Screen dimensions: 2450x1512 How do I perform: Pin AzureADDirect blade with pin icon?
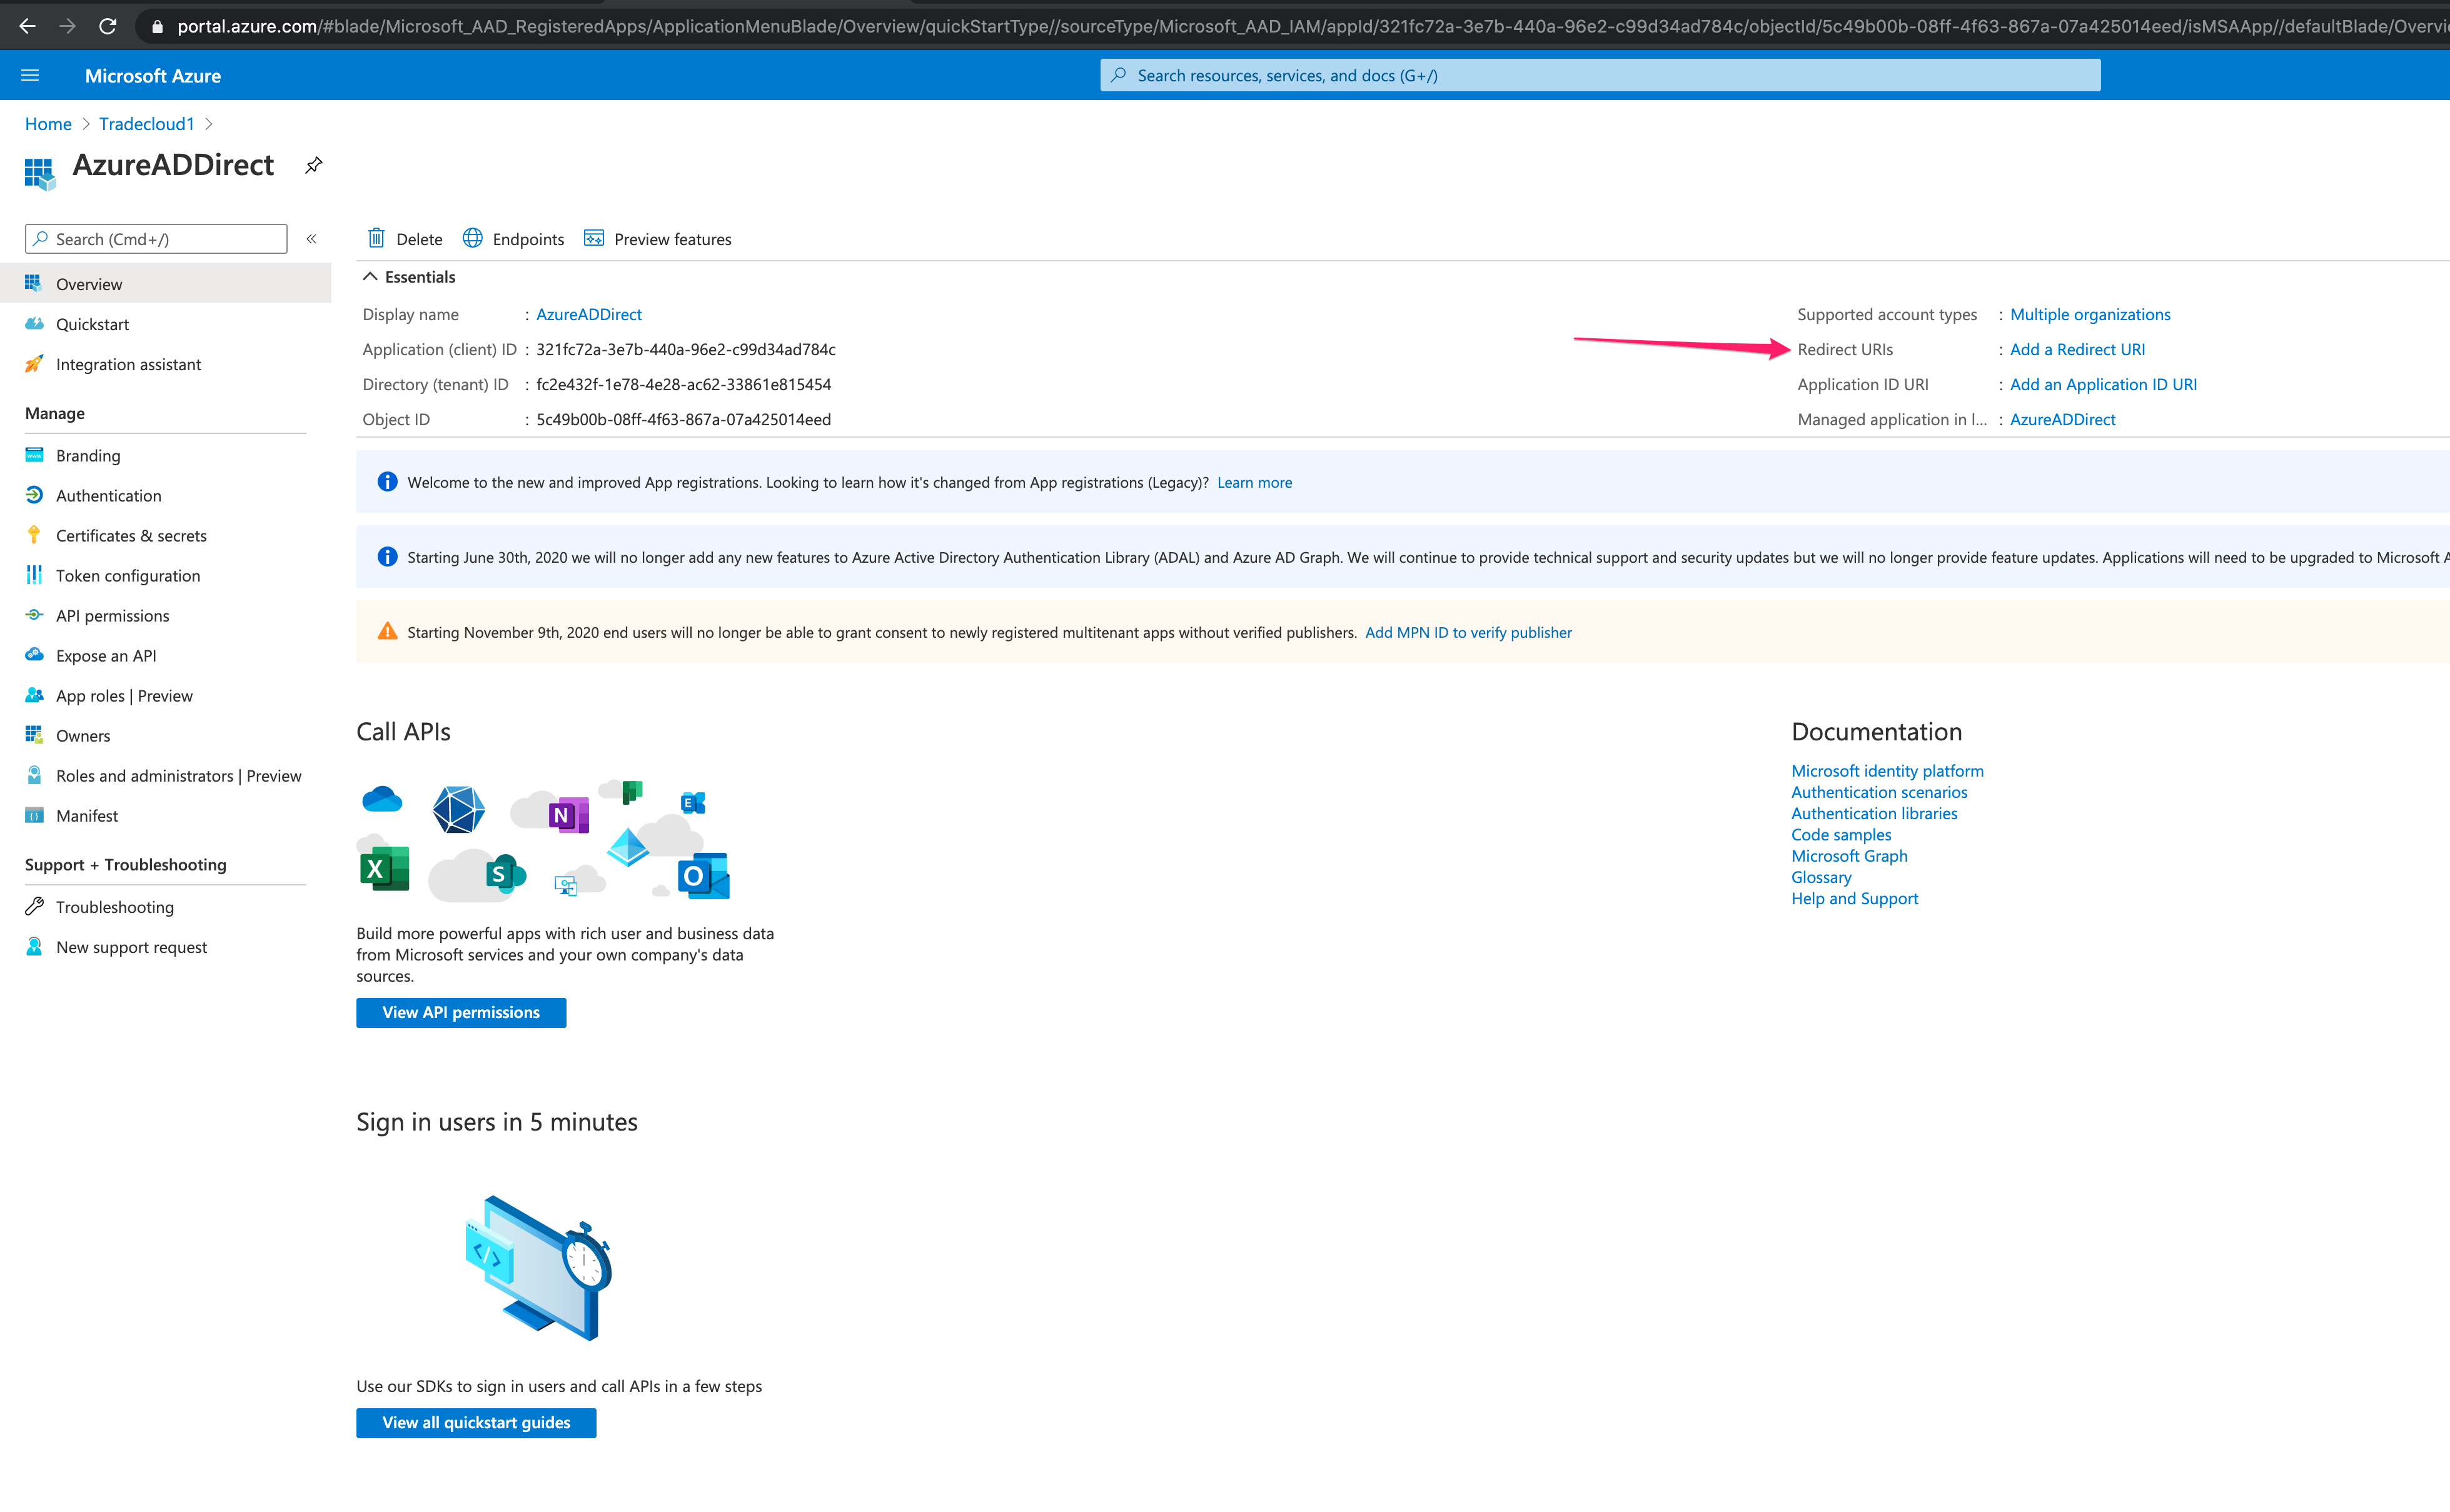pos(314,165)
